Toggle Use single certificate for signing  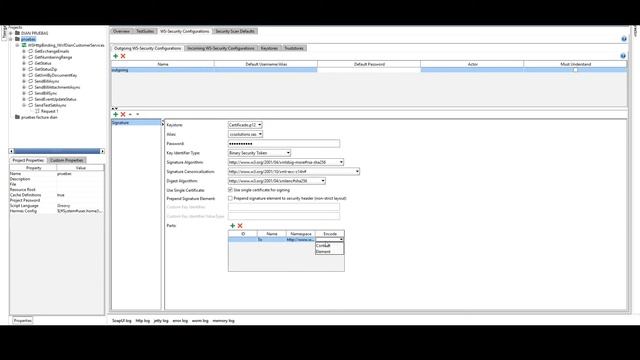[230, 190]
